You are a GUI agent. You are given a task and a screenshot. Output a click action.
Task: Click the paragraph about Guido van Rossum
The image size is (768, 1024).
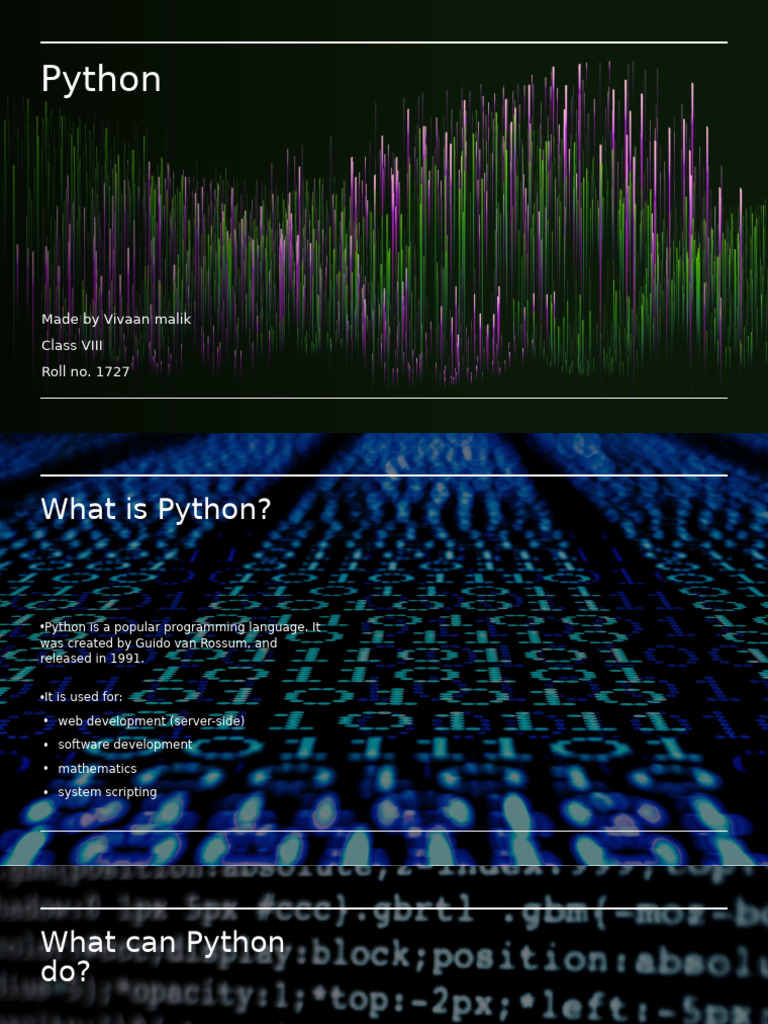coord(180,643)
